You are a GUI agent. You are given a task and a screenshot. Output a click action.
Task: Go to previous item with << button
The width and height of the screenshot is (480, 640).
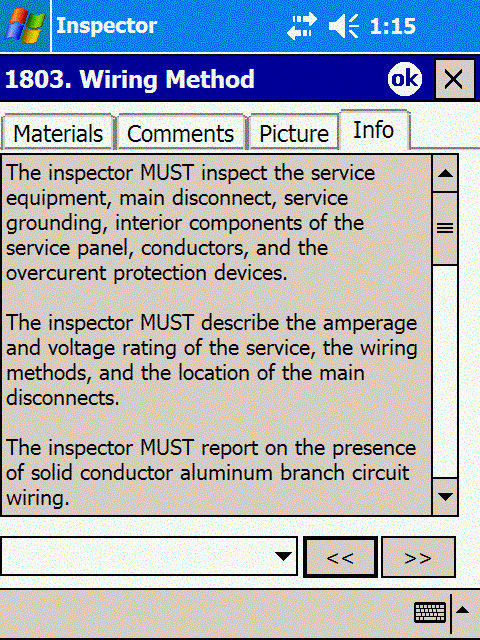coord(340,557)
